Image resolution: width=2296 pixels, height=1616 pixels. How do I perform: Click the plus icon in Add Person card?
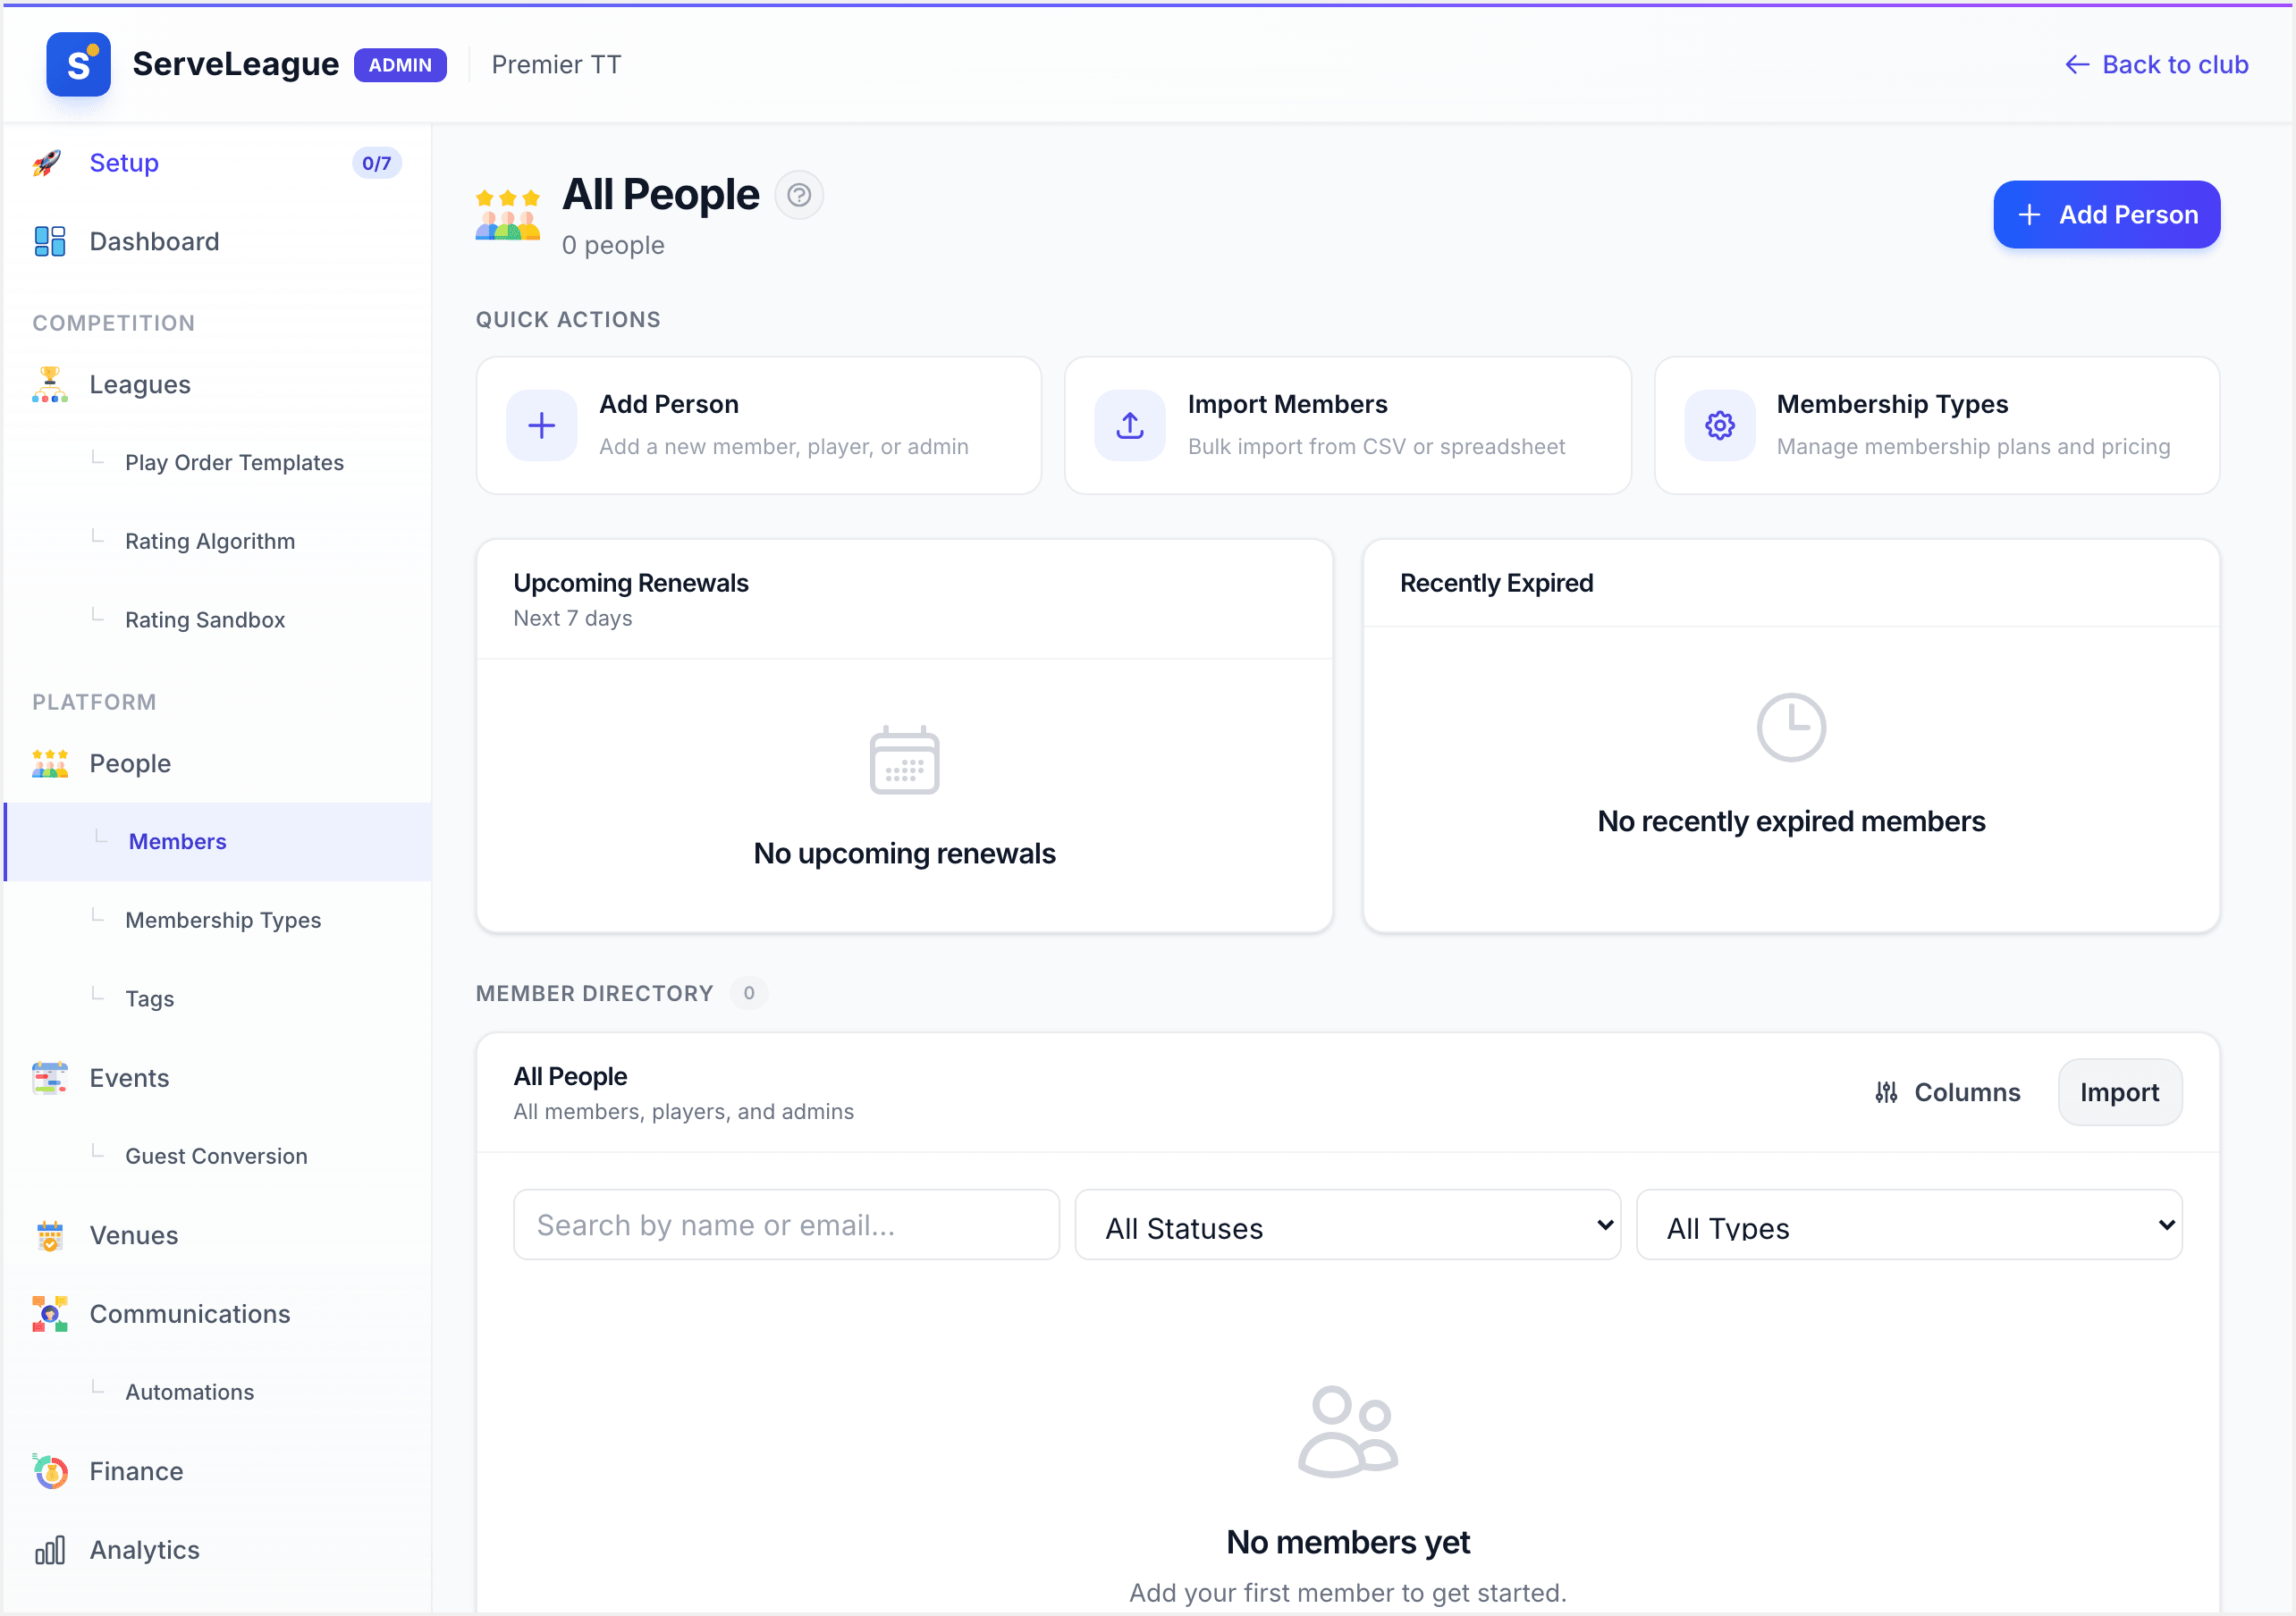click(541, 425)
